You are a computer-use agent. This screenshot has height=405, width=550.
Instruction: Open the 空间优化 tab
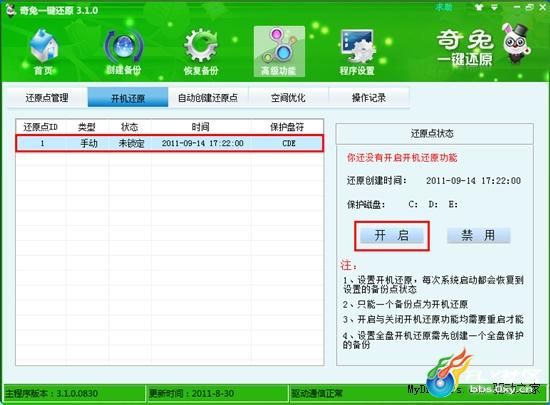coord(288,97)
